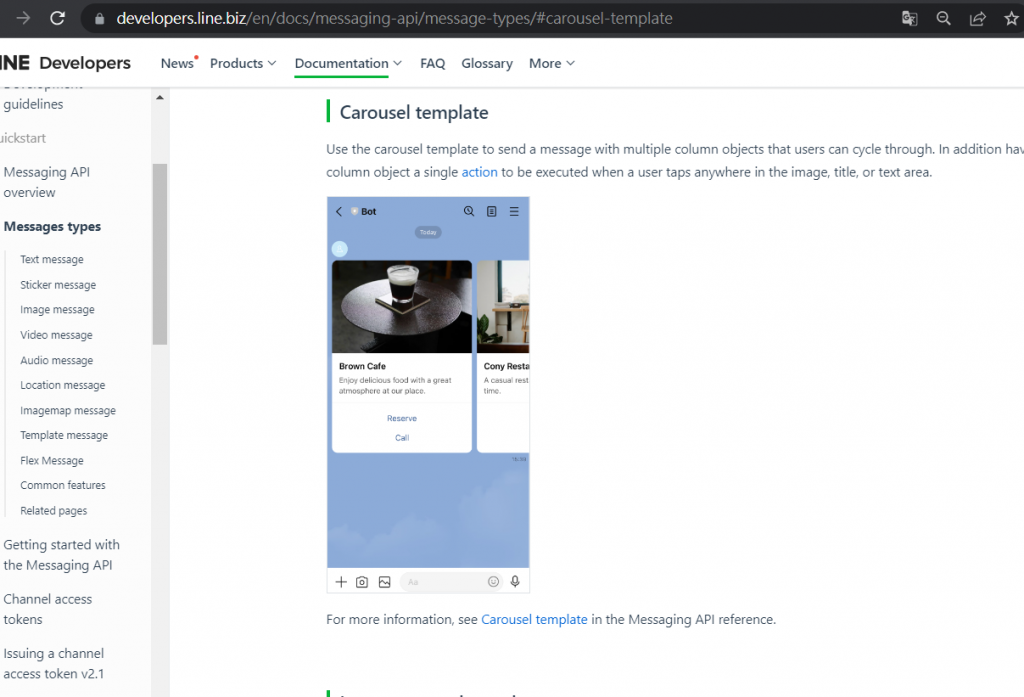Image resolution: width=1024 pixels, height=697 pixels.
Task: Open Carousel template API reference link
Action: click(x=534, y=619)
